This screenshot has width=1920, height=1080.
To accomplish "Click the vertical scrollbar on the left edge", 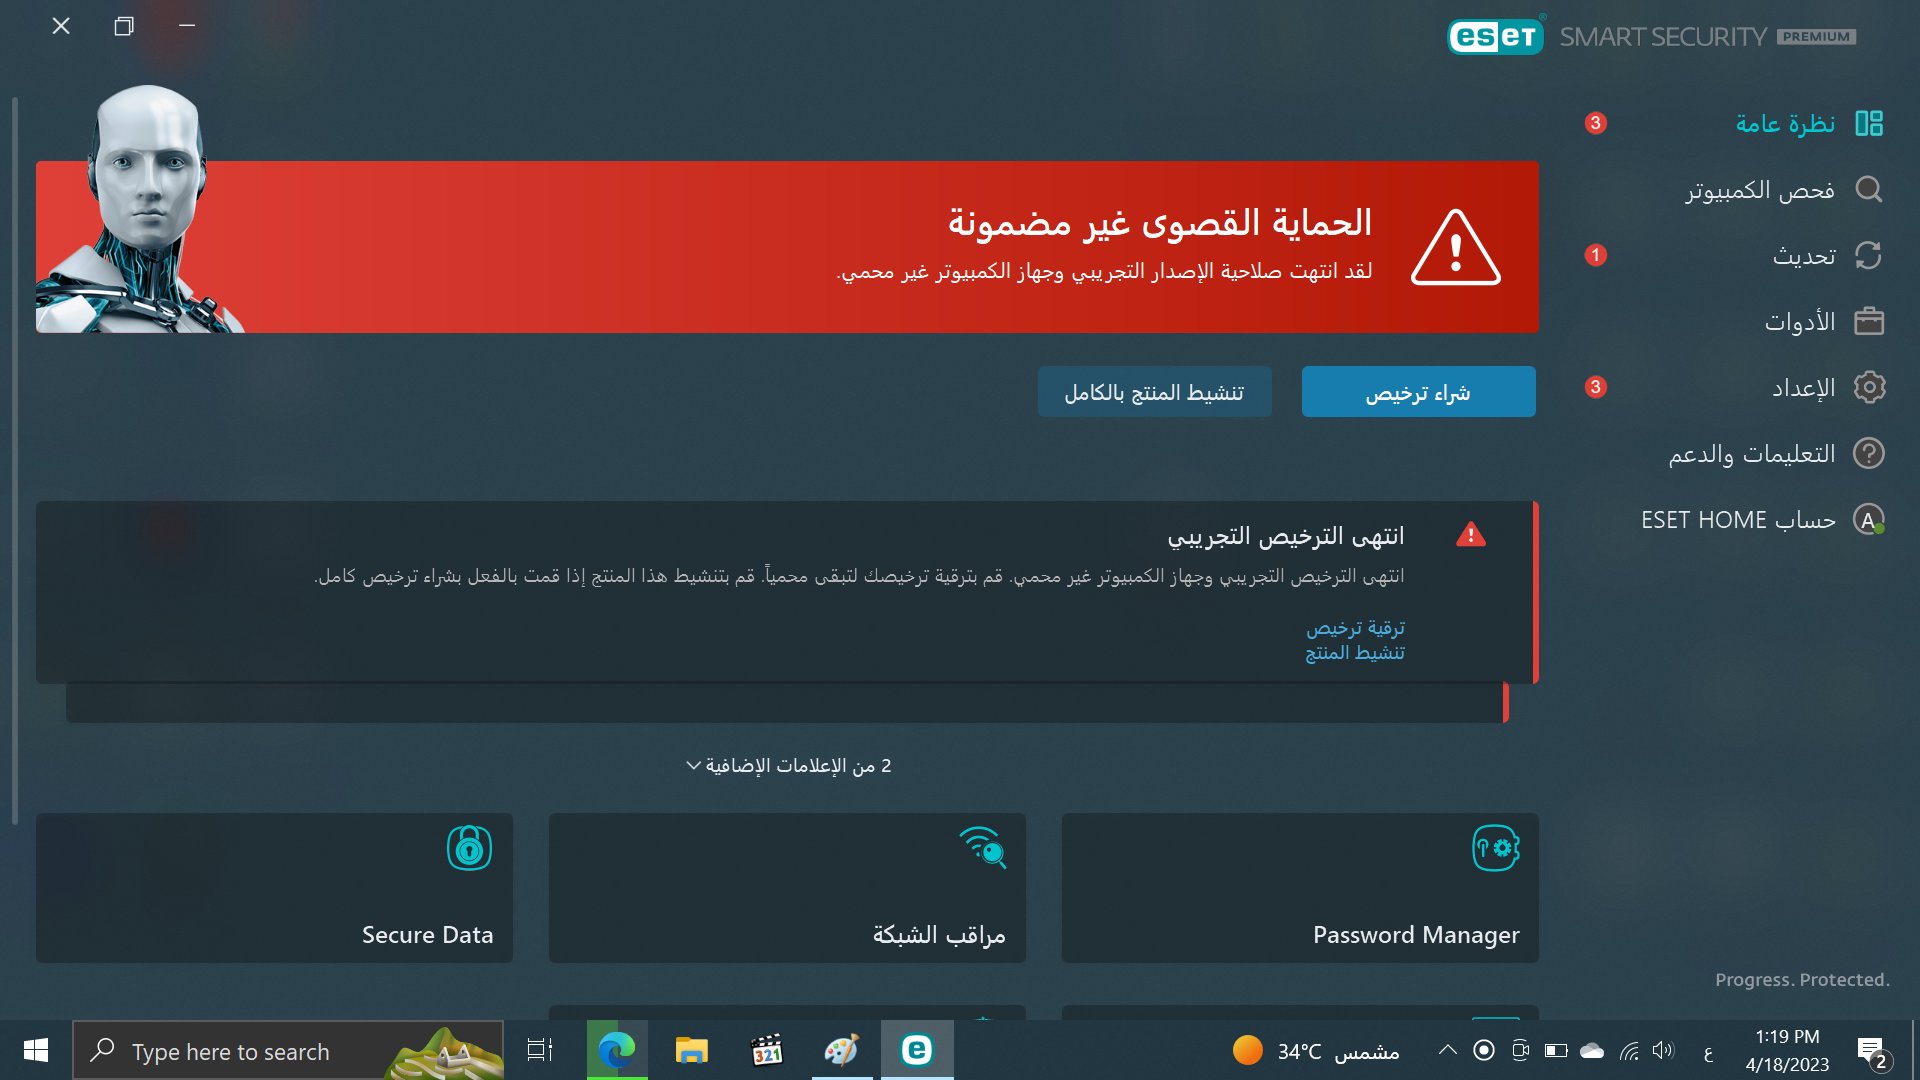I will [15, 460].
